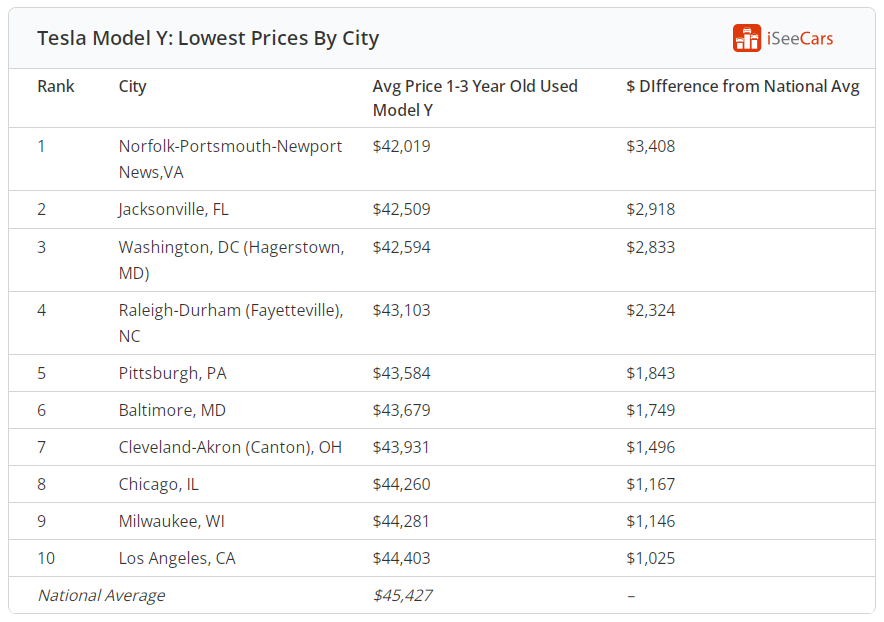Open the iSeeCars brand link
The image size is (884, 622).
[x=783, y=38]
